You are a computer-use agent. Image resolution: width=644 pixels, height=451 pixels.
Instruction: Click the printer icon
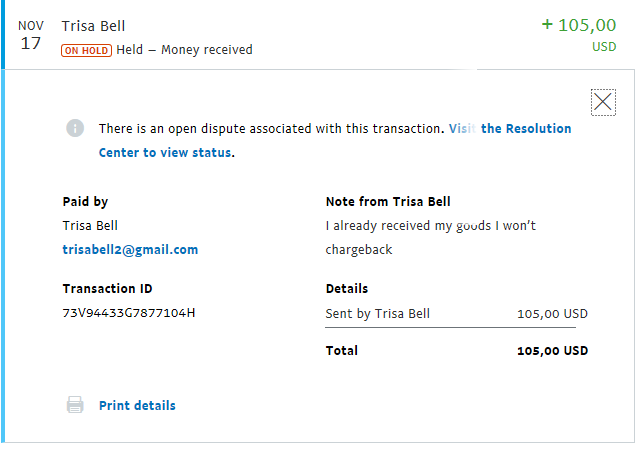point(75,405)
